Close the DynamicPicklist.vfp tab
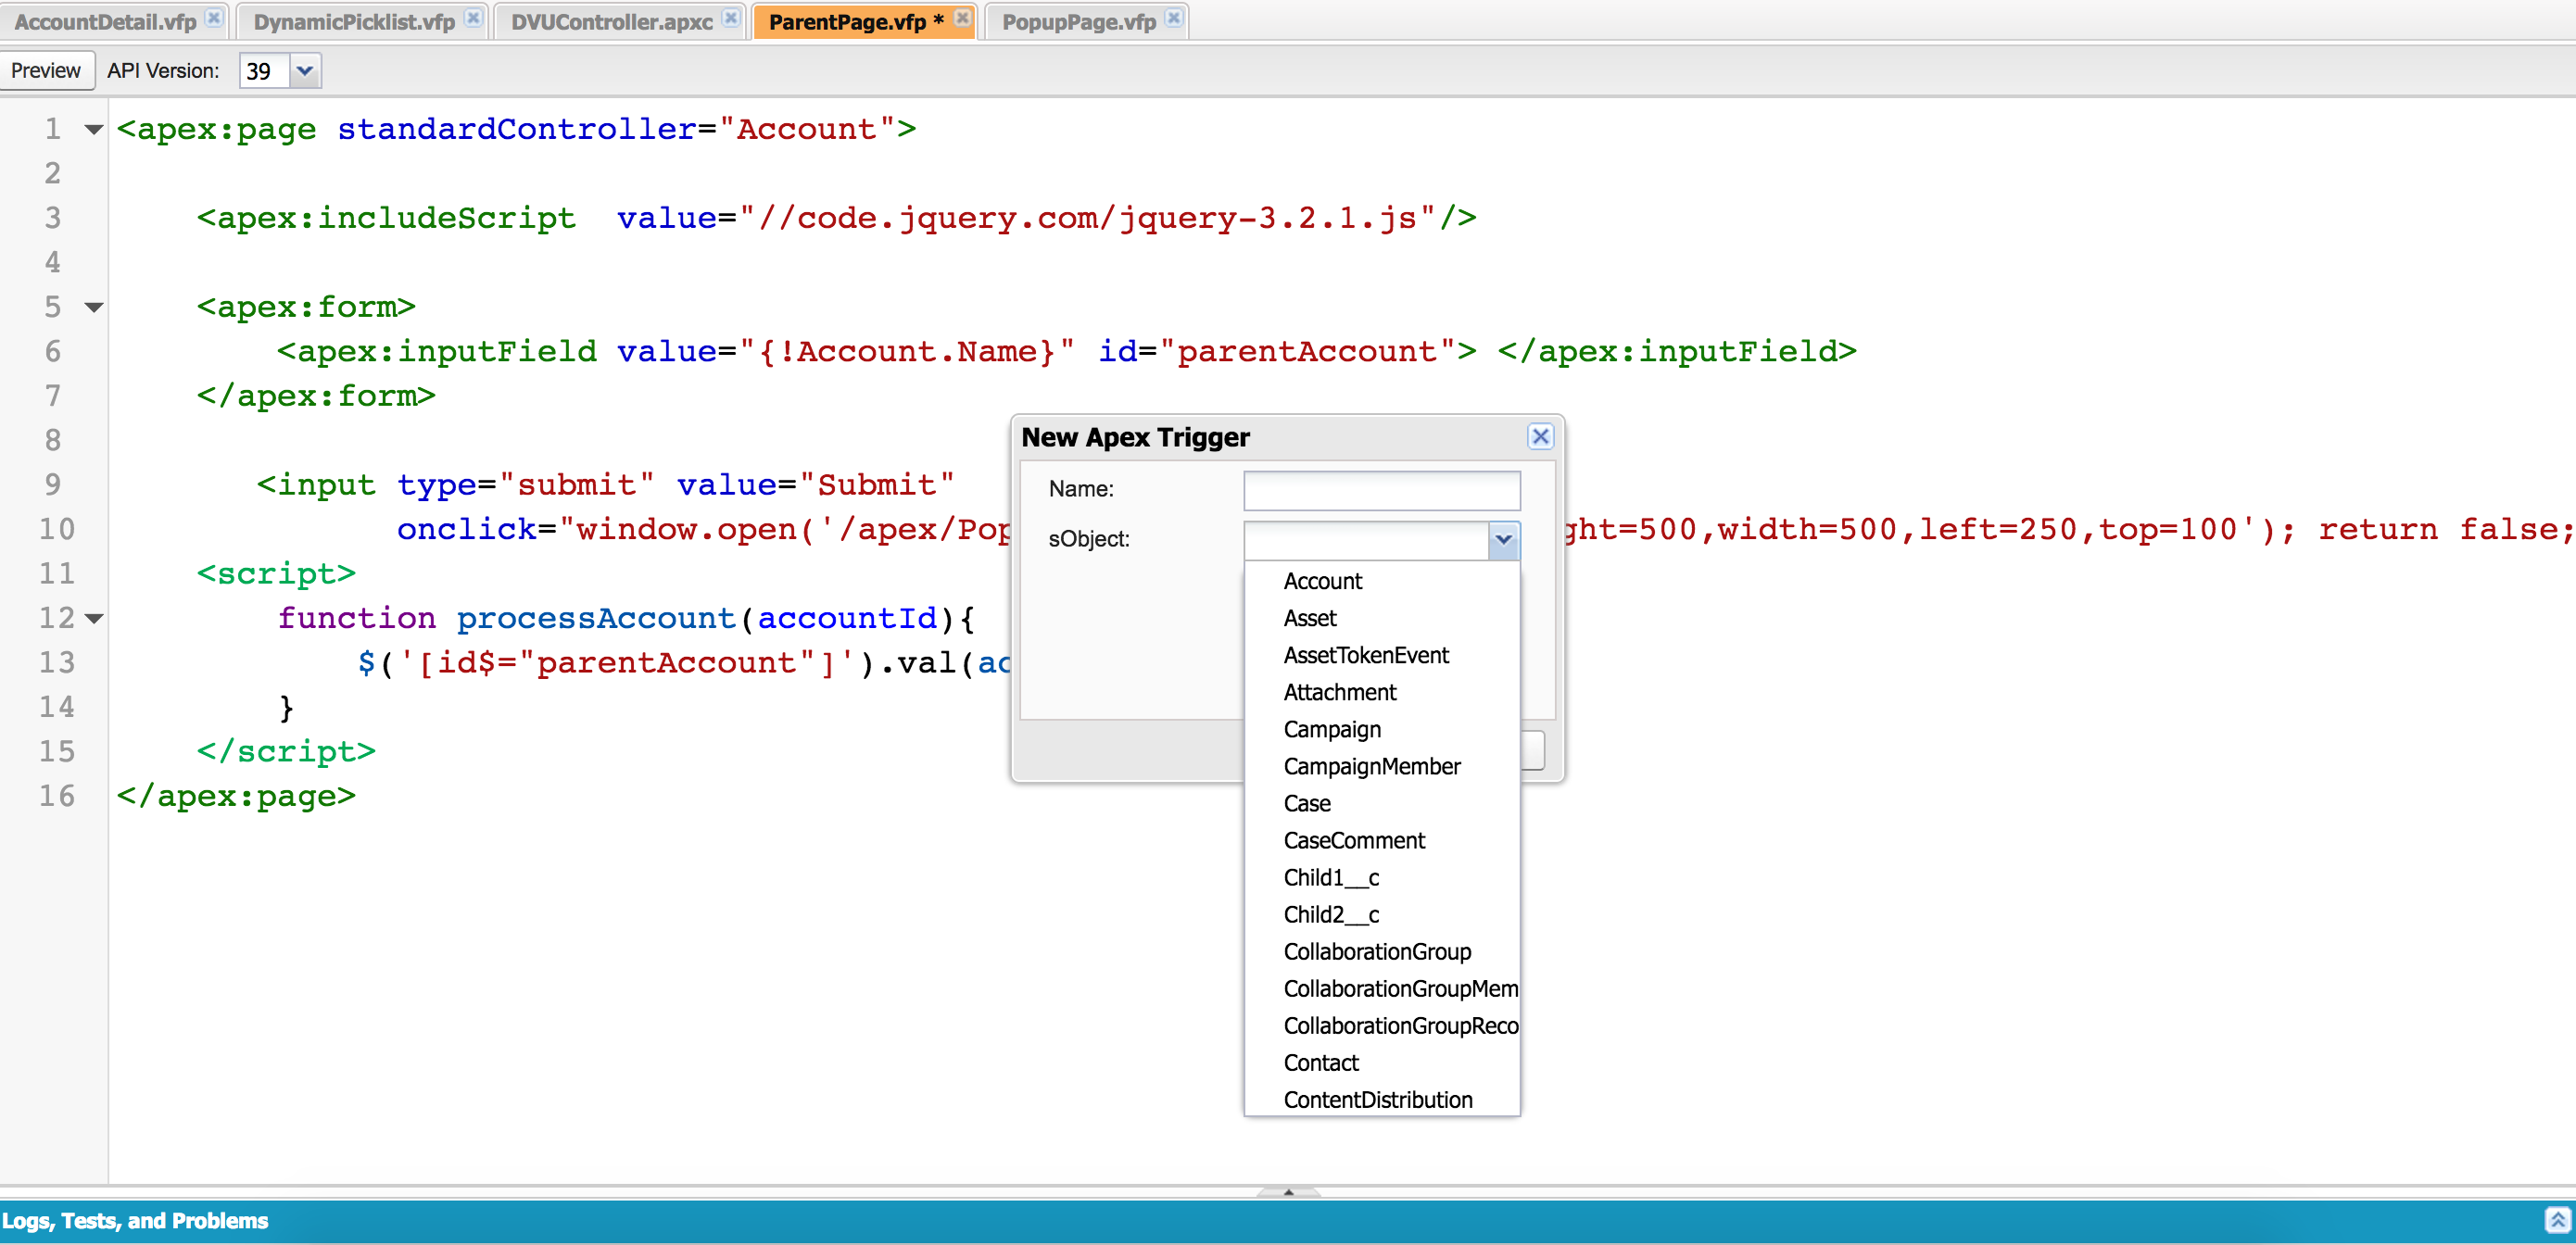The image size is (2576, 1245). point(473,18)
